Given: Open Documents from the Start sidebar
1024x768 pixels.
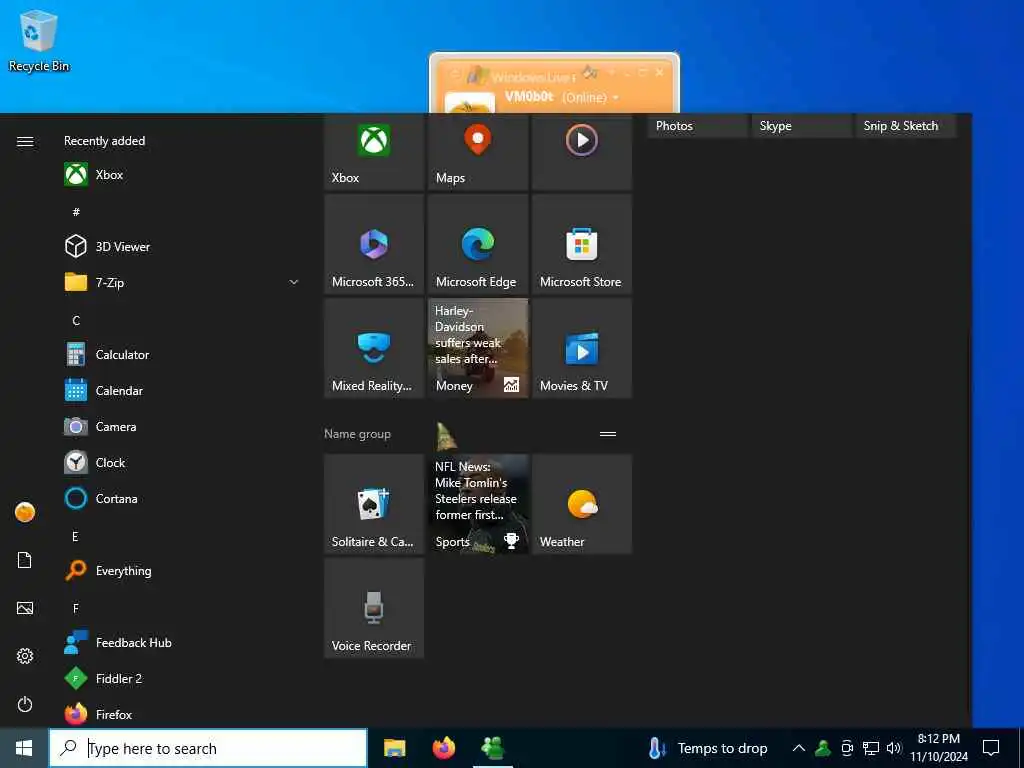Looking at the screenshot, I should pos(25,560).
